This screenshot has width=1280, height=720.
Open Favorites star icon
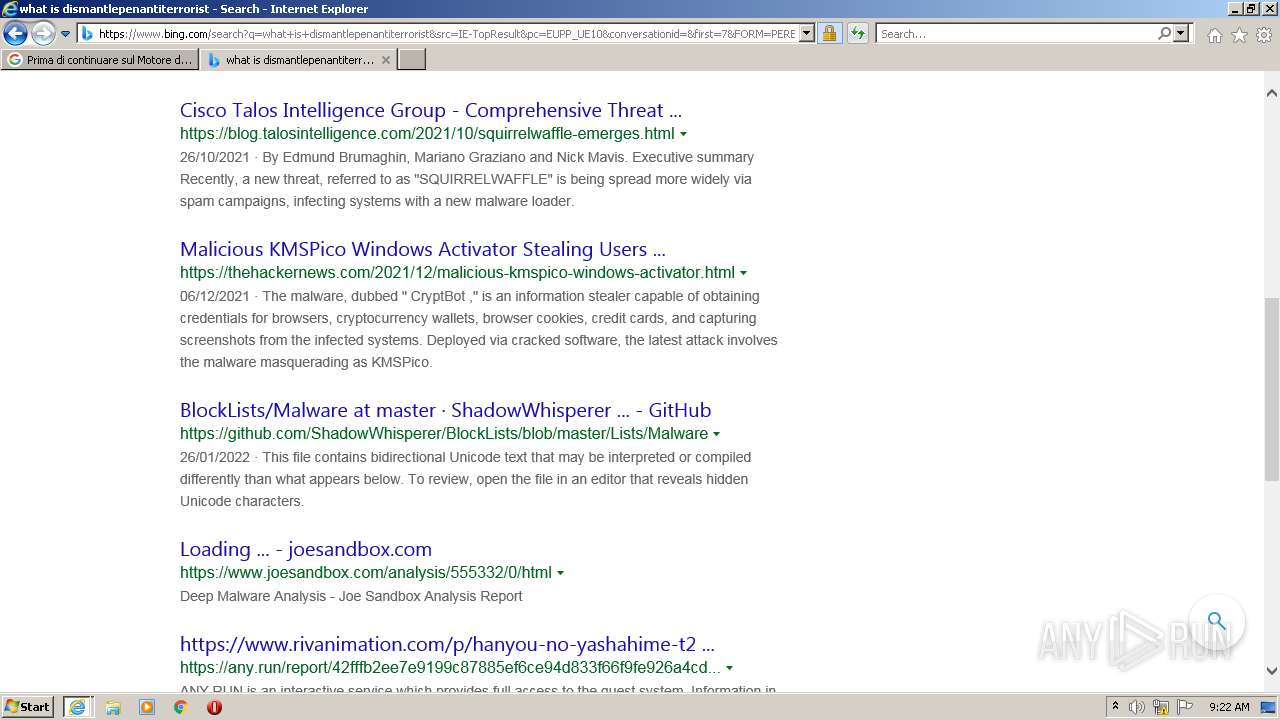(x=1239, y=35)
